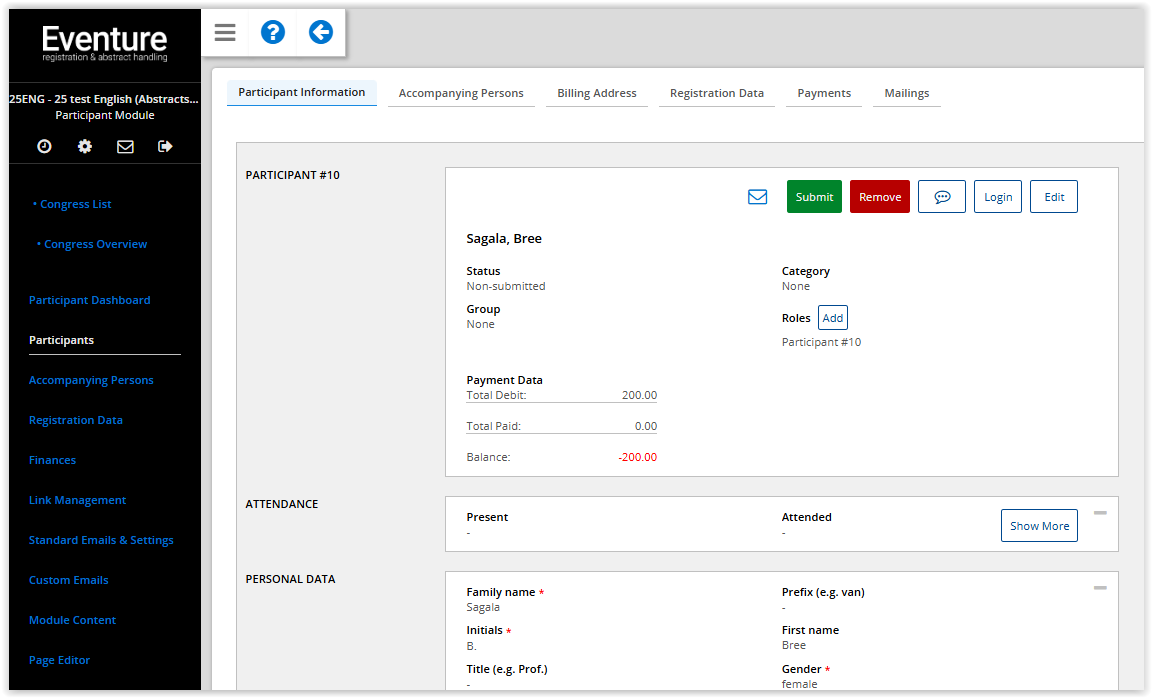Open the speech bubble comment button
This screenshot has width=1152, height=698.
tap(941, 197)
